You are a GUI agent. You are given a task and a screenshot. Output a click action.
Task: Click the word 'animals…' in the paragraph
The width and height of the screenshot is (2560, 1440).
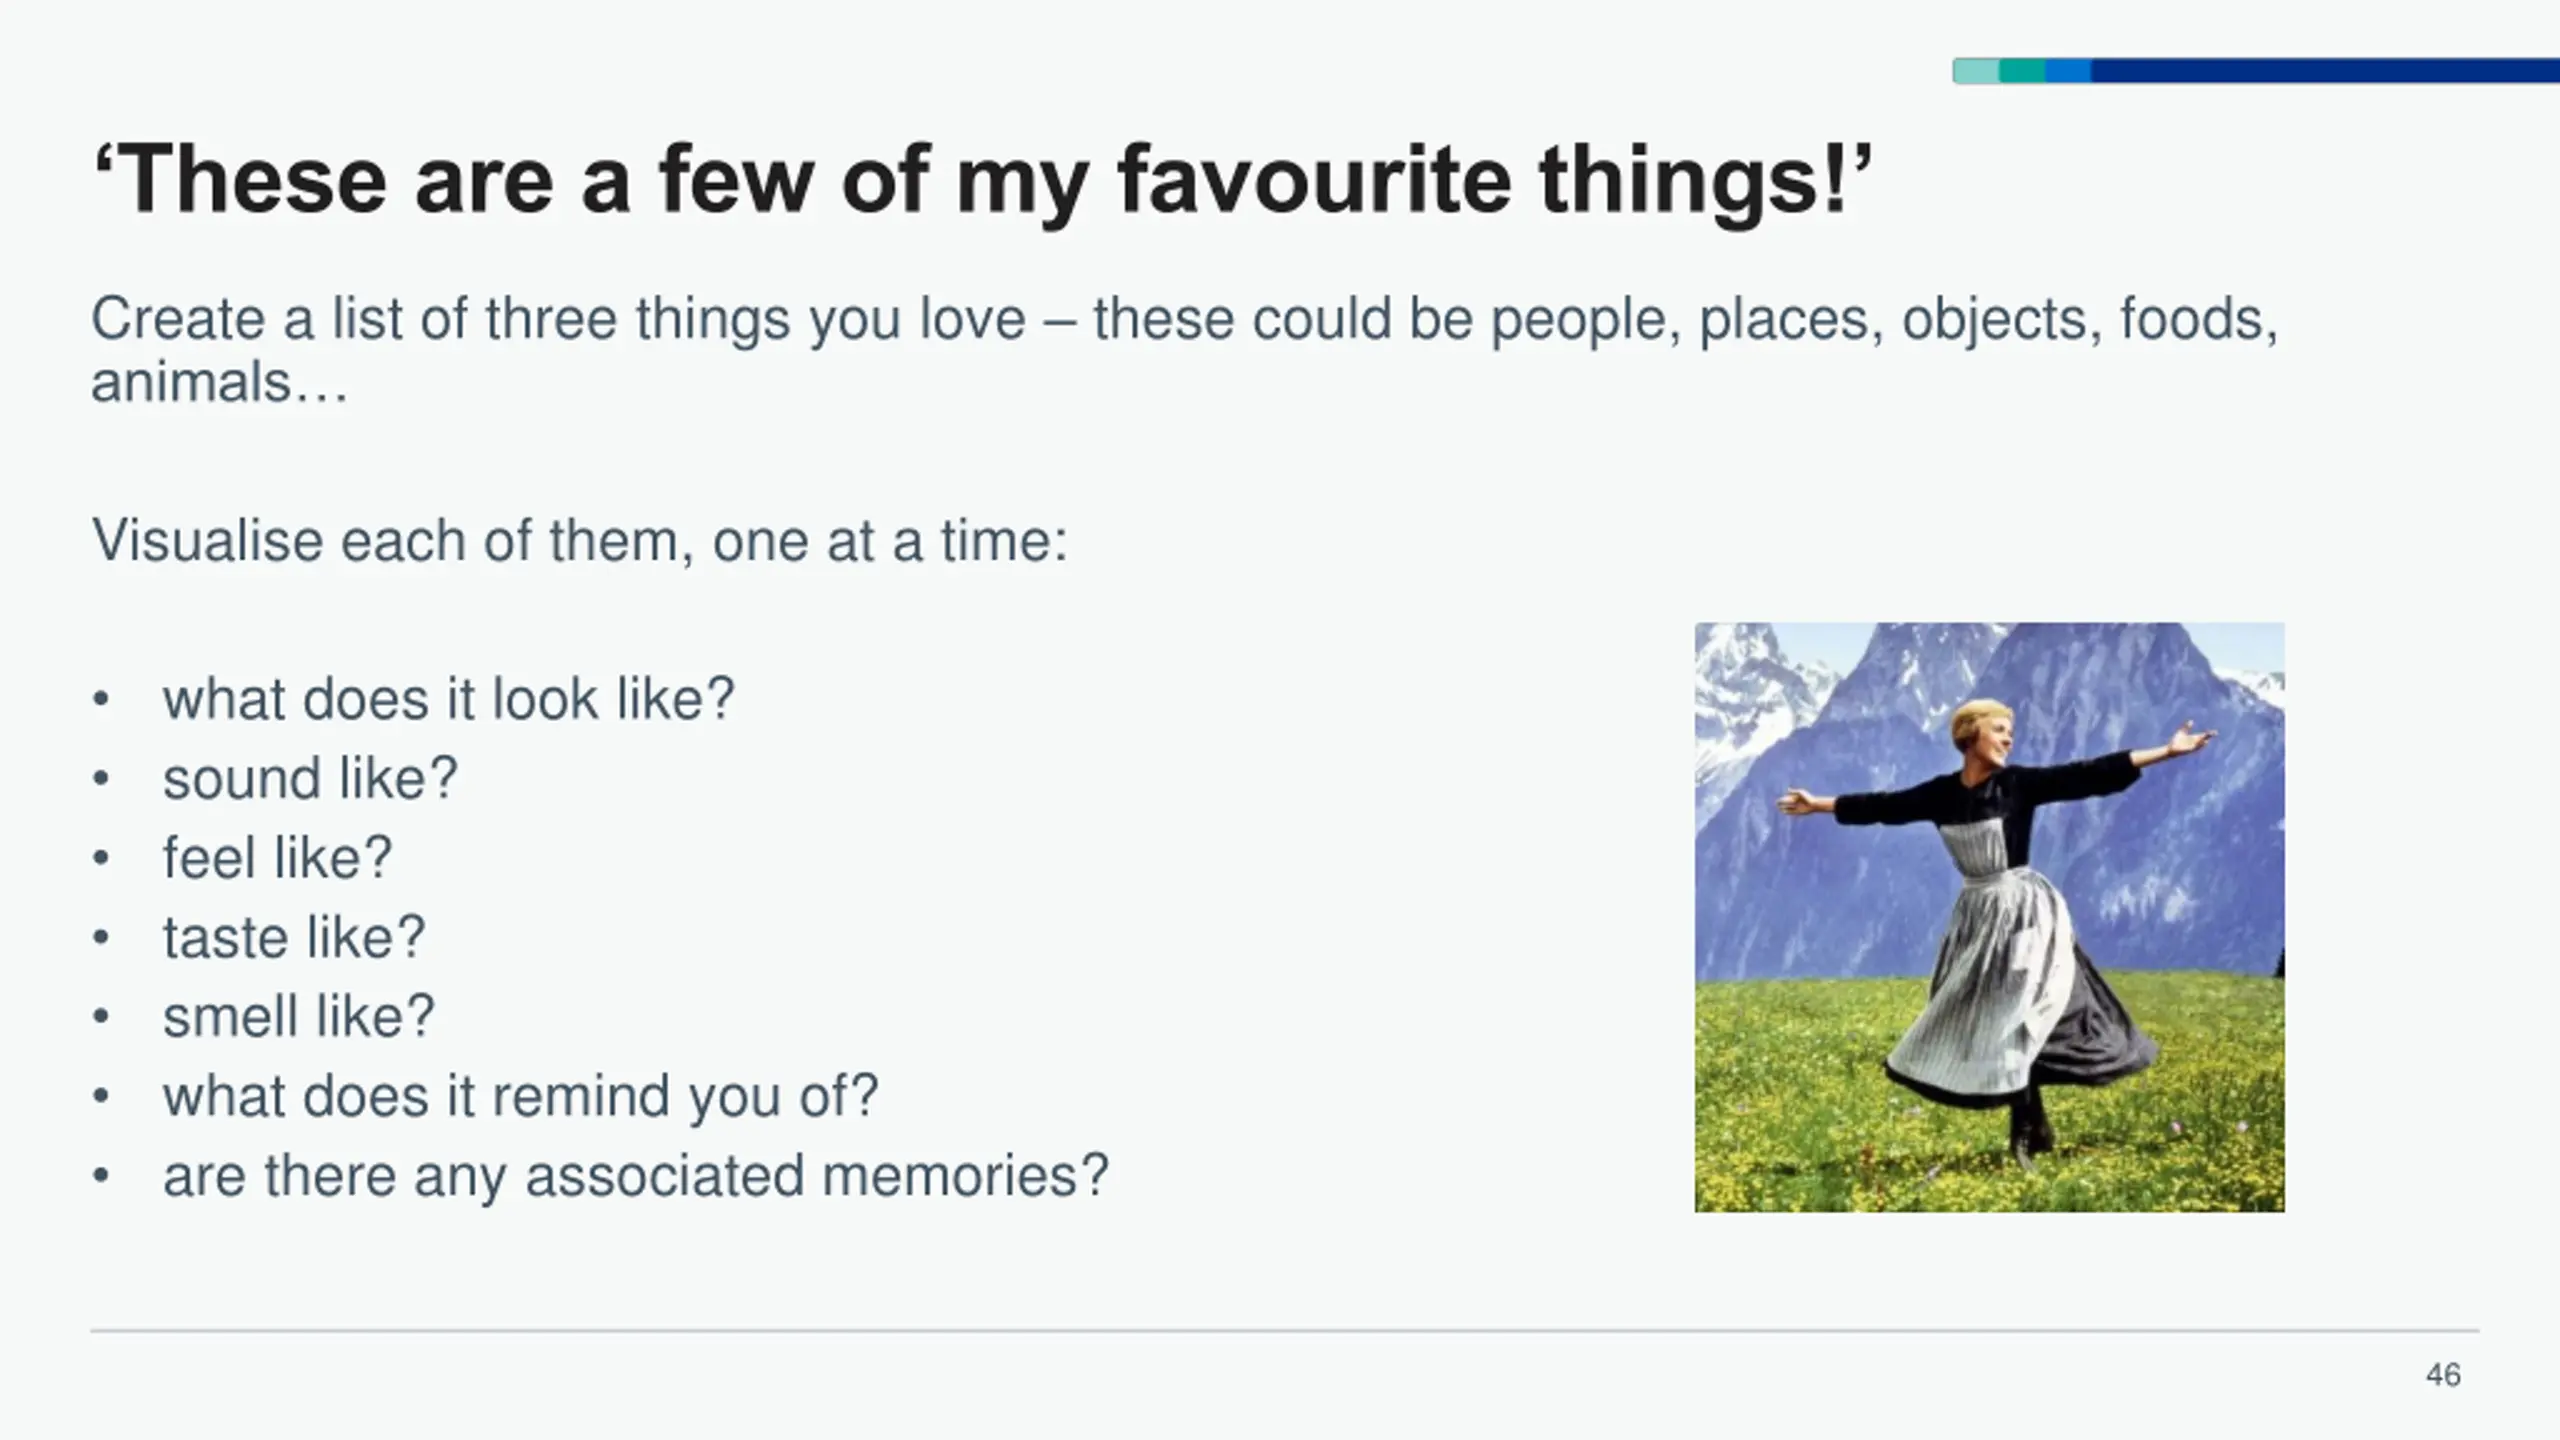tap(220, 383)
